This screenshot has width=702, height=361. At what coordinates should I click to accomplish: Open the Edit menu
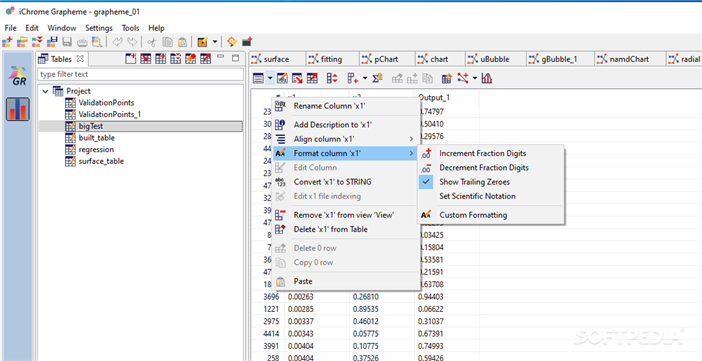32,28
